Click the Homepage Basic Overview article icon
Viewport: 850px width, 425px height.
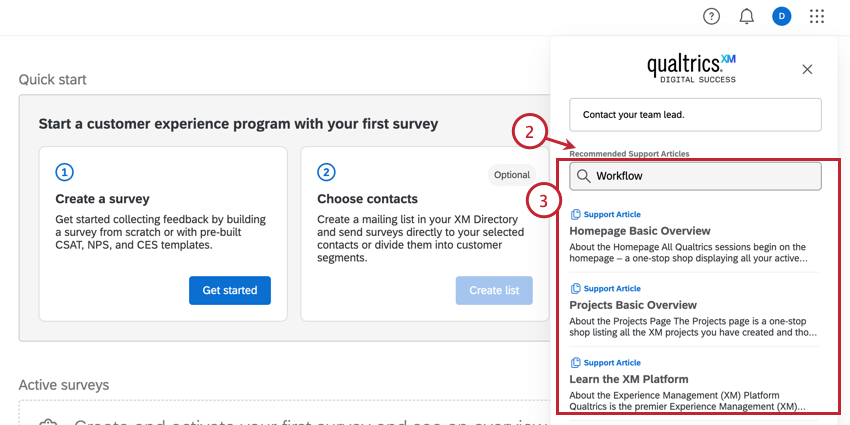(575, 215)
